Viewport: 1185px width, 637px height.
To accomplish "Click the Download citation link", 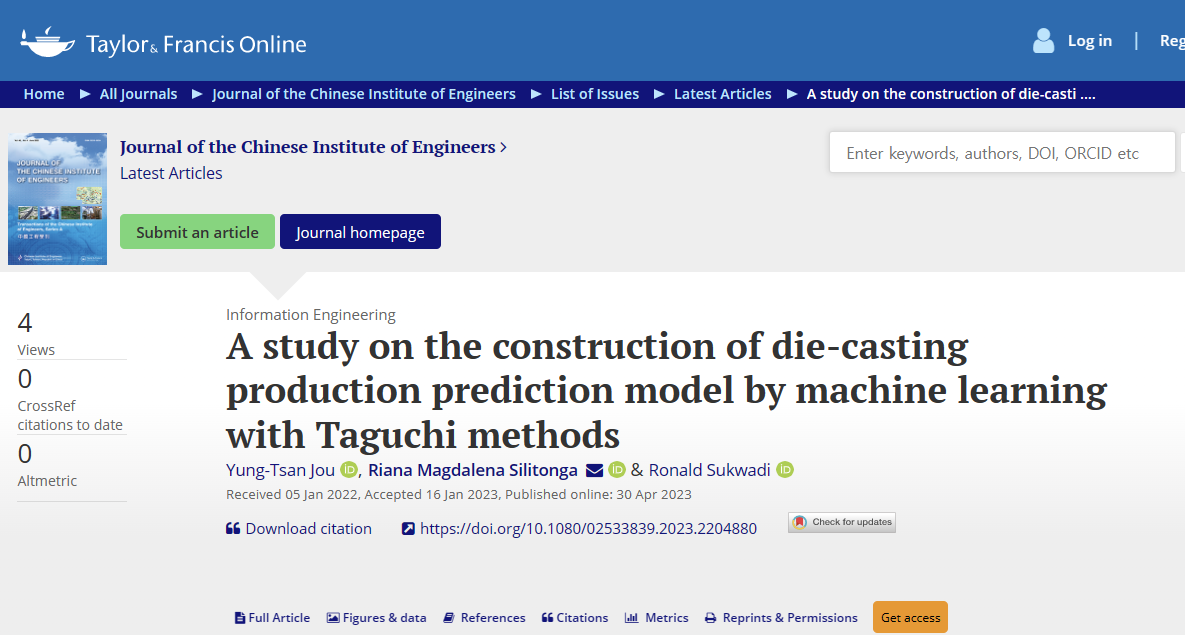I will tap(299, 528).
